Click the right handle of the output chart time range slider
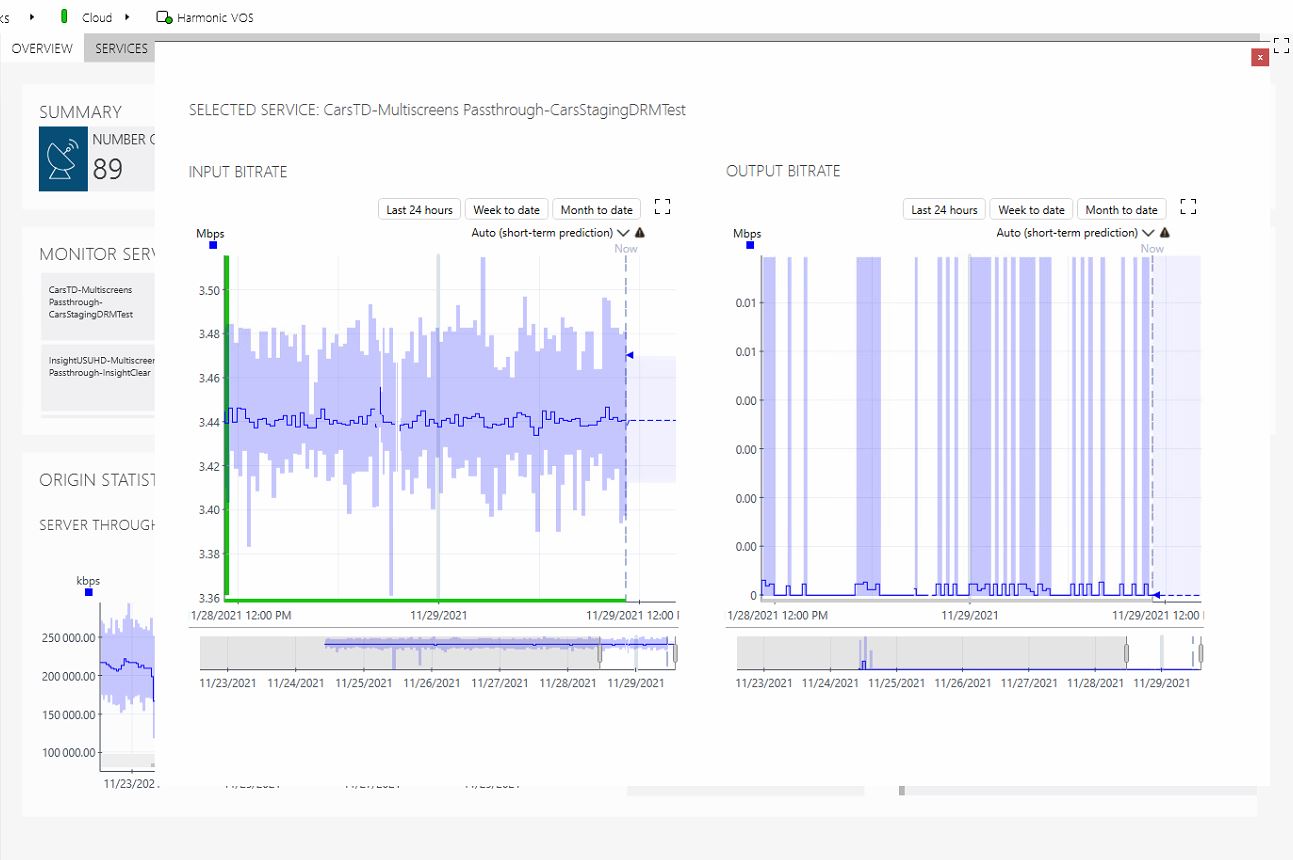 1201,654
